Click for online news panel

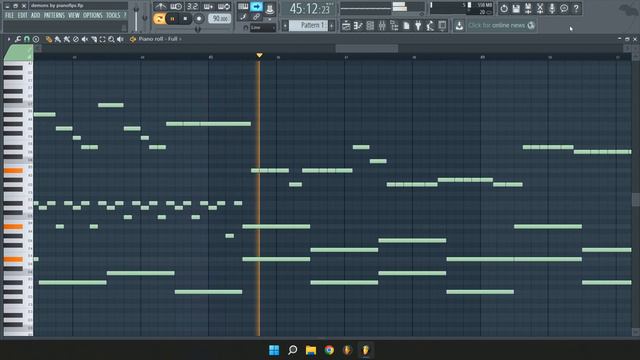point(501,25)
